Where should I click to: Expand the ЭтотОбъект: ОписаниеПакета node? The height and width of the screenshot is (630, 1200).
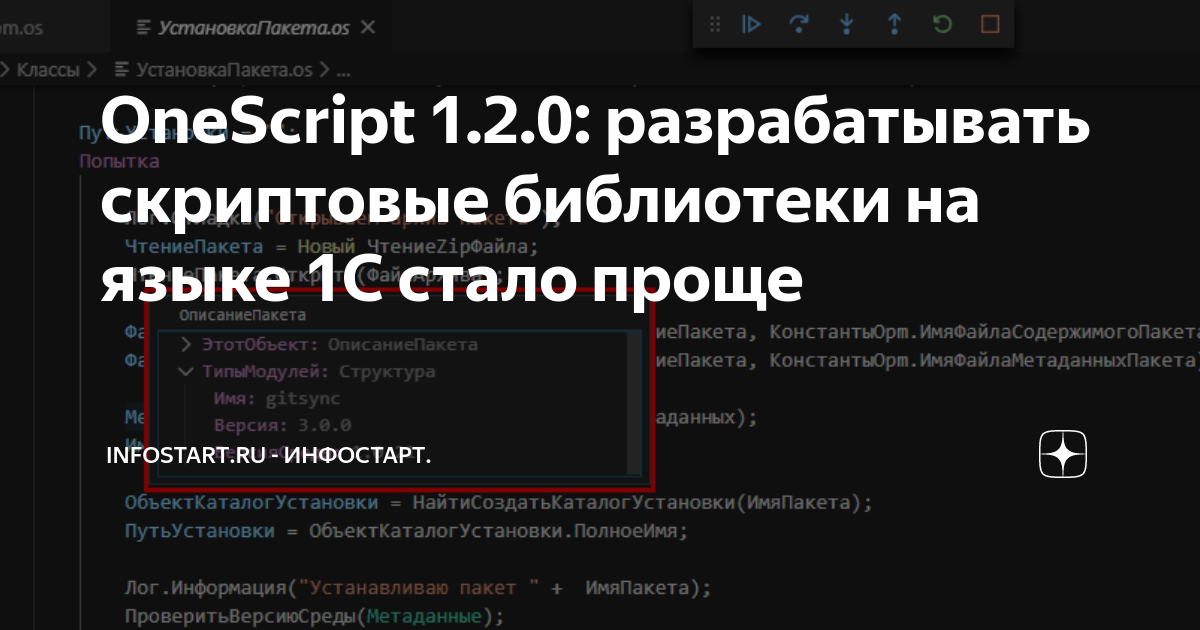pos(184,346)
